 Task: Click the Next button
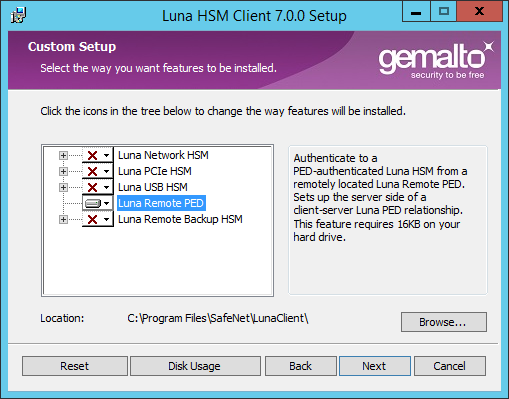[x=375, y=366]
